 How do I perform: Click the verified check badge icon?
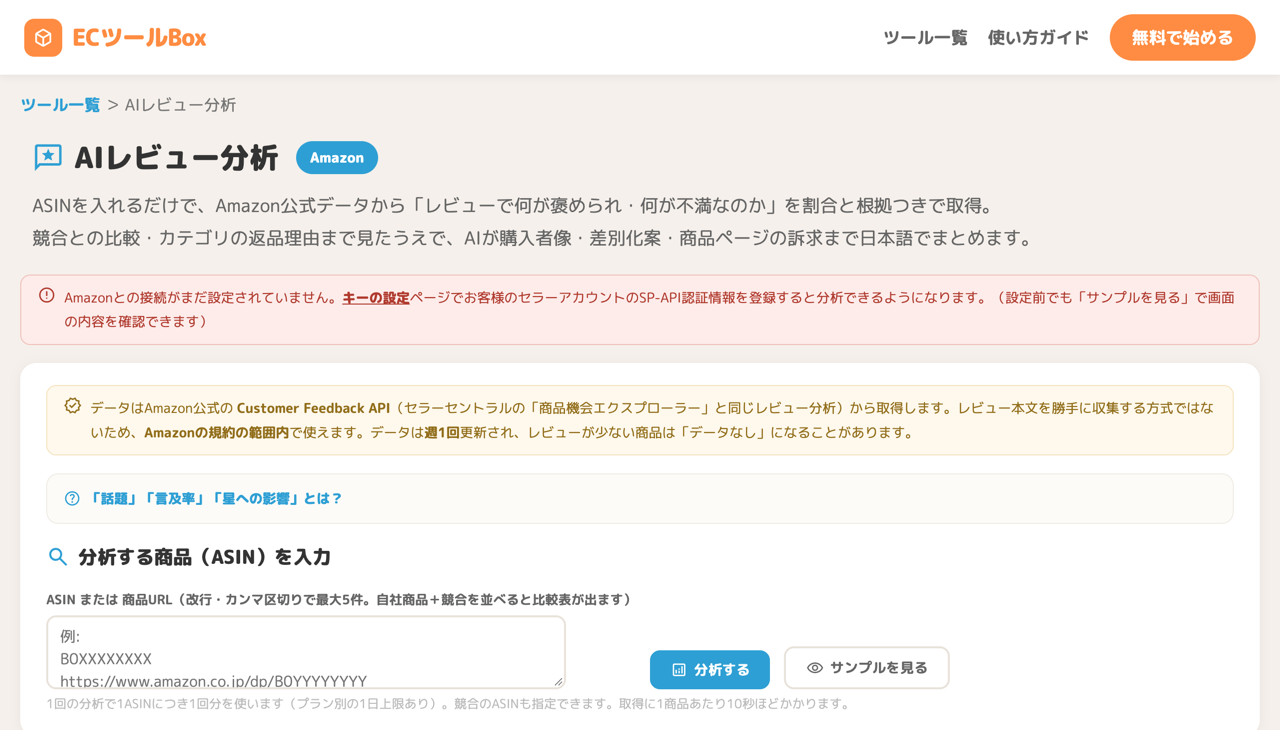(x=72, y=406)
